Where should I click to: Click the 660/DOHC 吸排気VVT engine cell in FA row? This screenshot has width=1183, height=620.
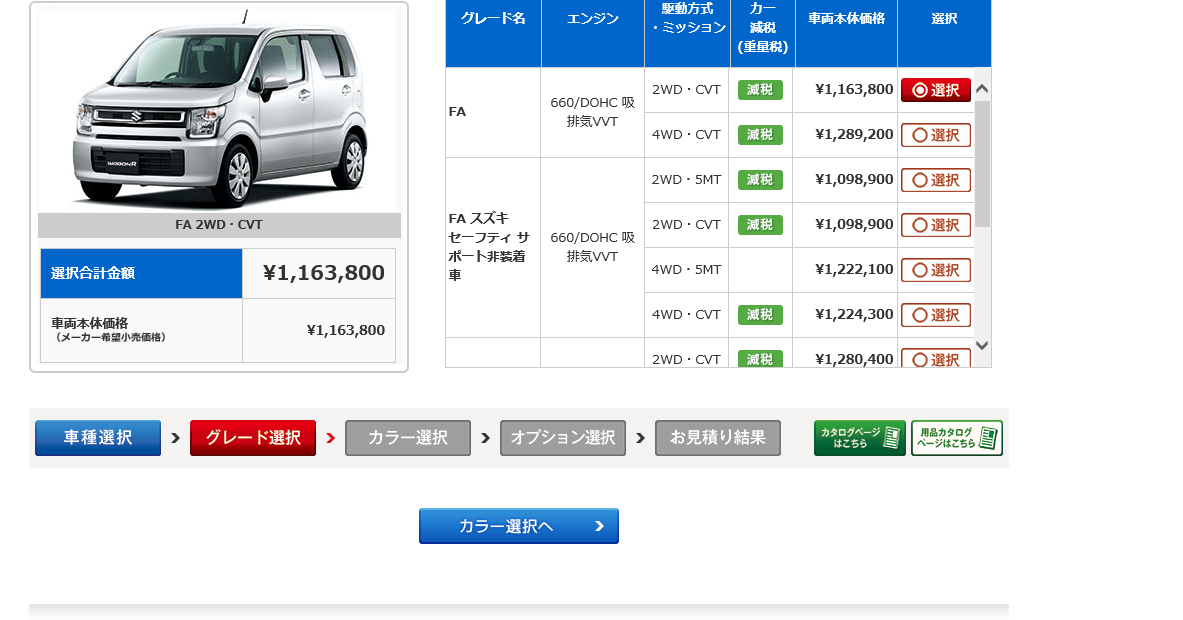point(593,112)
